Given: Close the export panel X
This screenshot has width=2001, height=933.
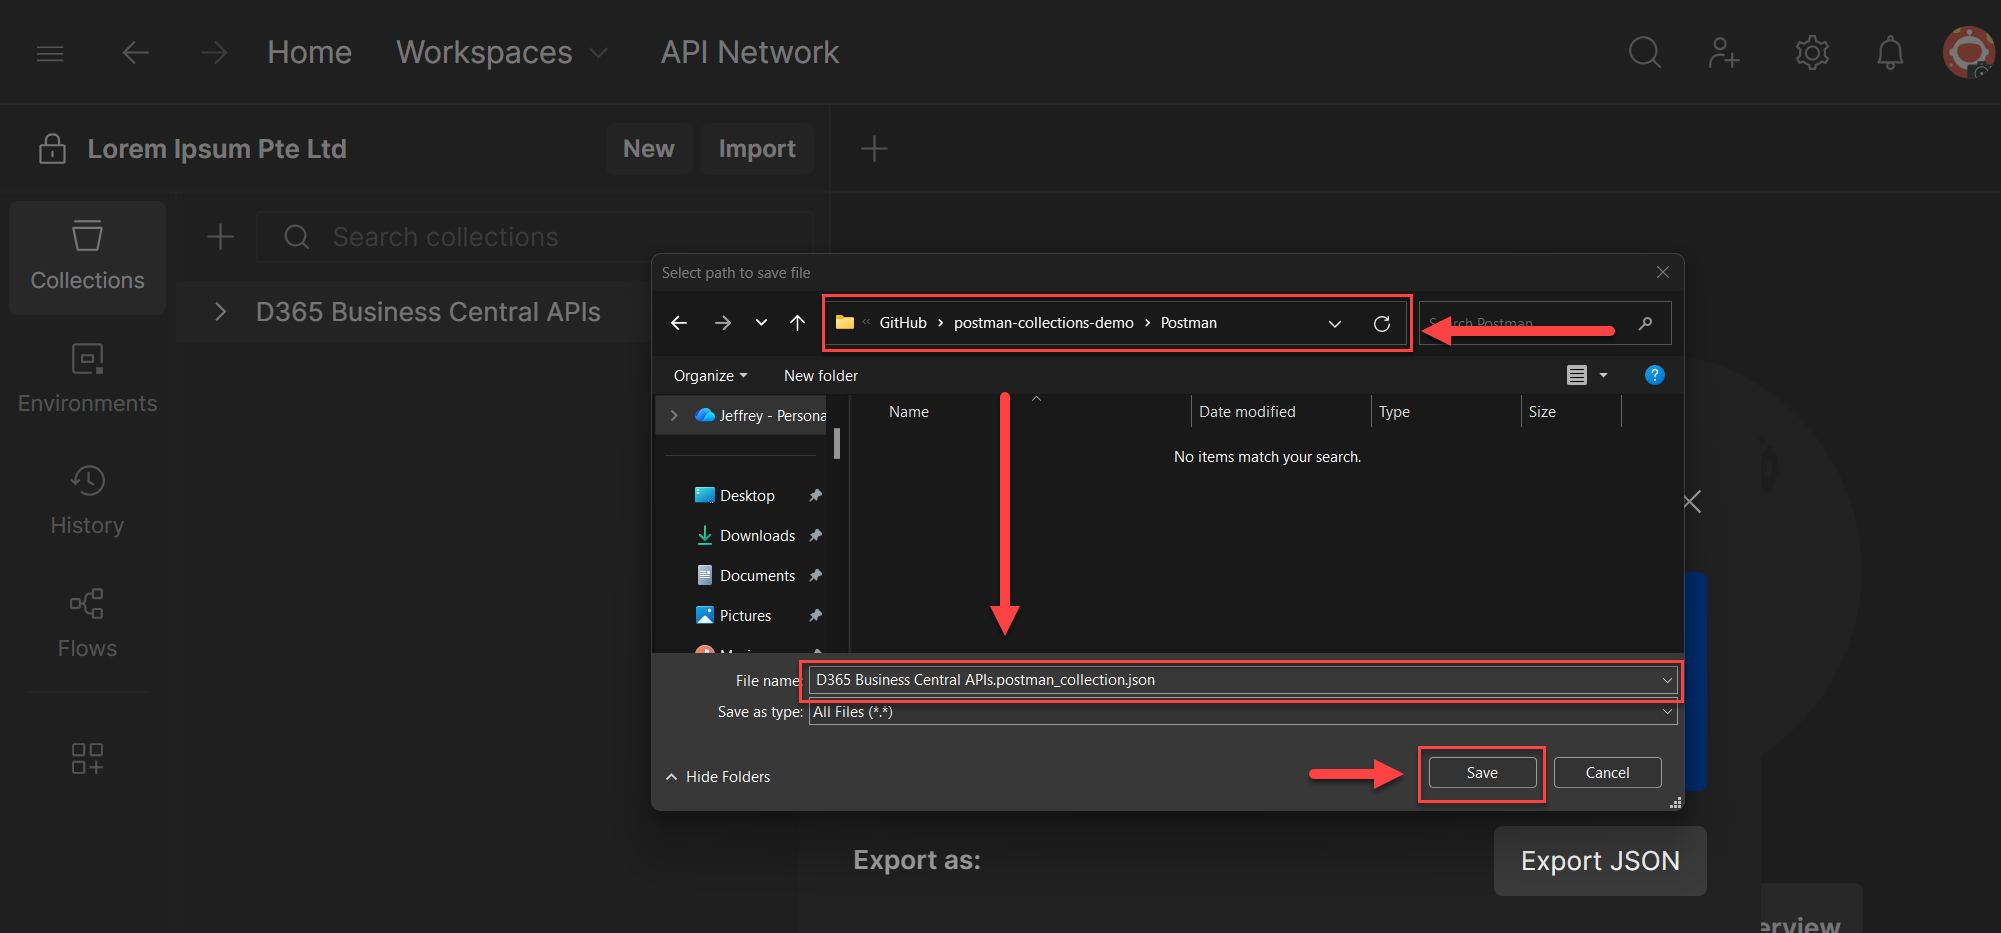Looking at the screenshot, I should point(1692,502).
